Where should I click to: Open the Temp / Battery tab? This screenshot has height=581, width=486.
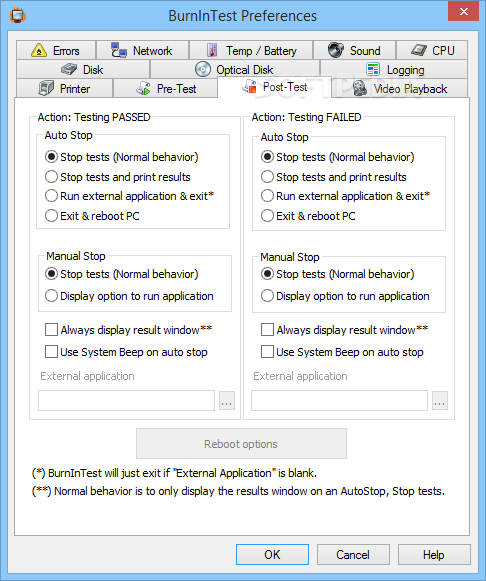pos(251,50)
